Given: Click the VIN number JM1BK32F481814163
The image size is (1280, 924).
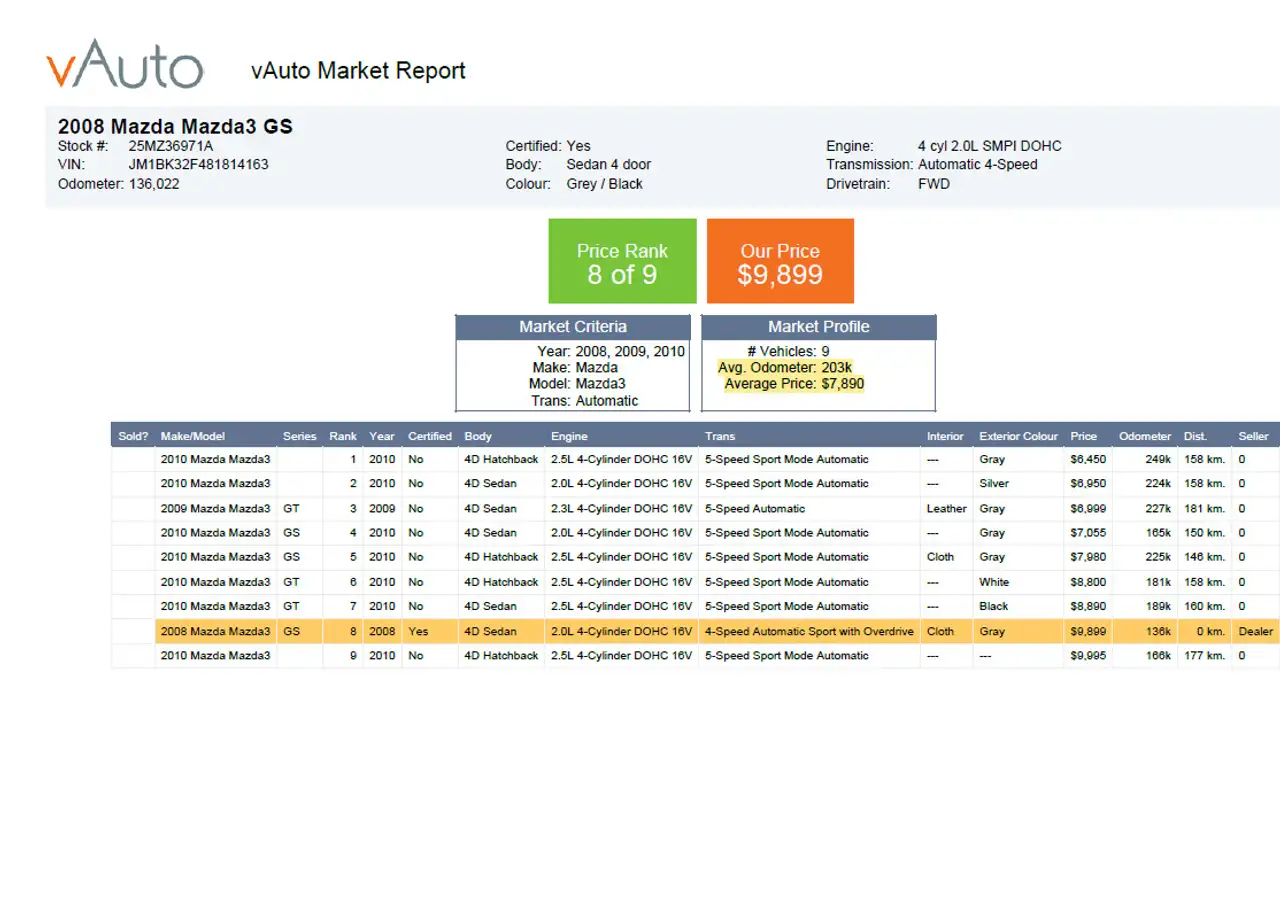Looking at the screenshot, I should [198, 164].
